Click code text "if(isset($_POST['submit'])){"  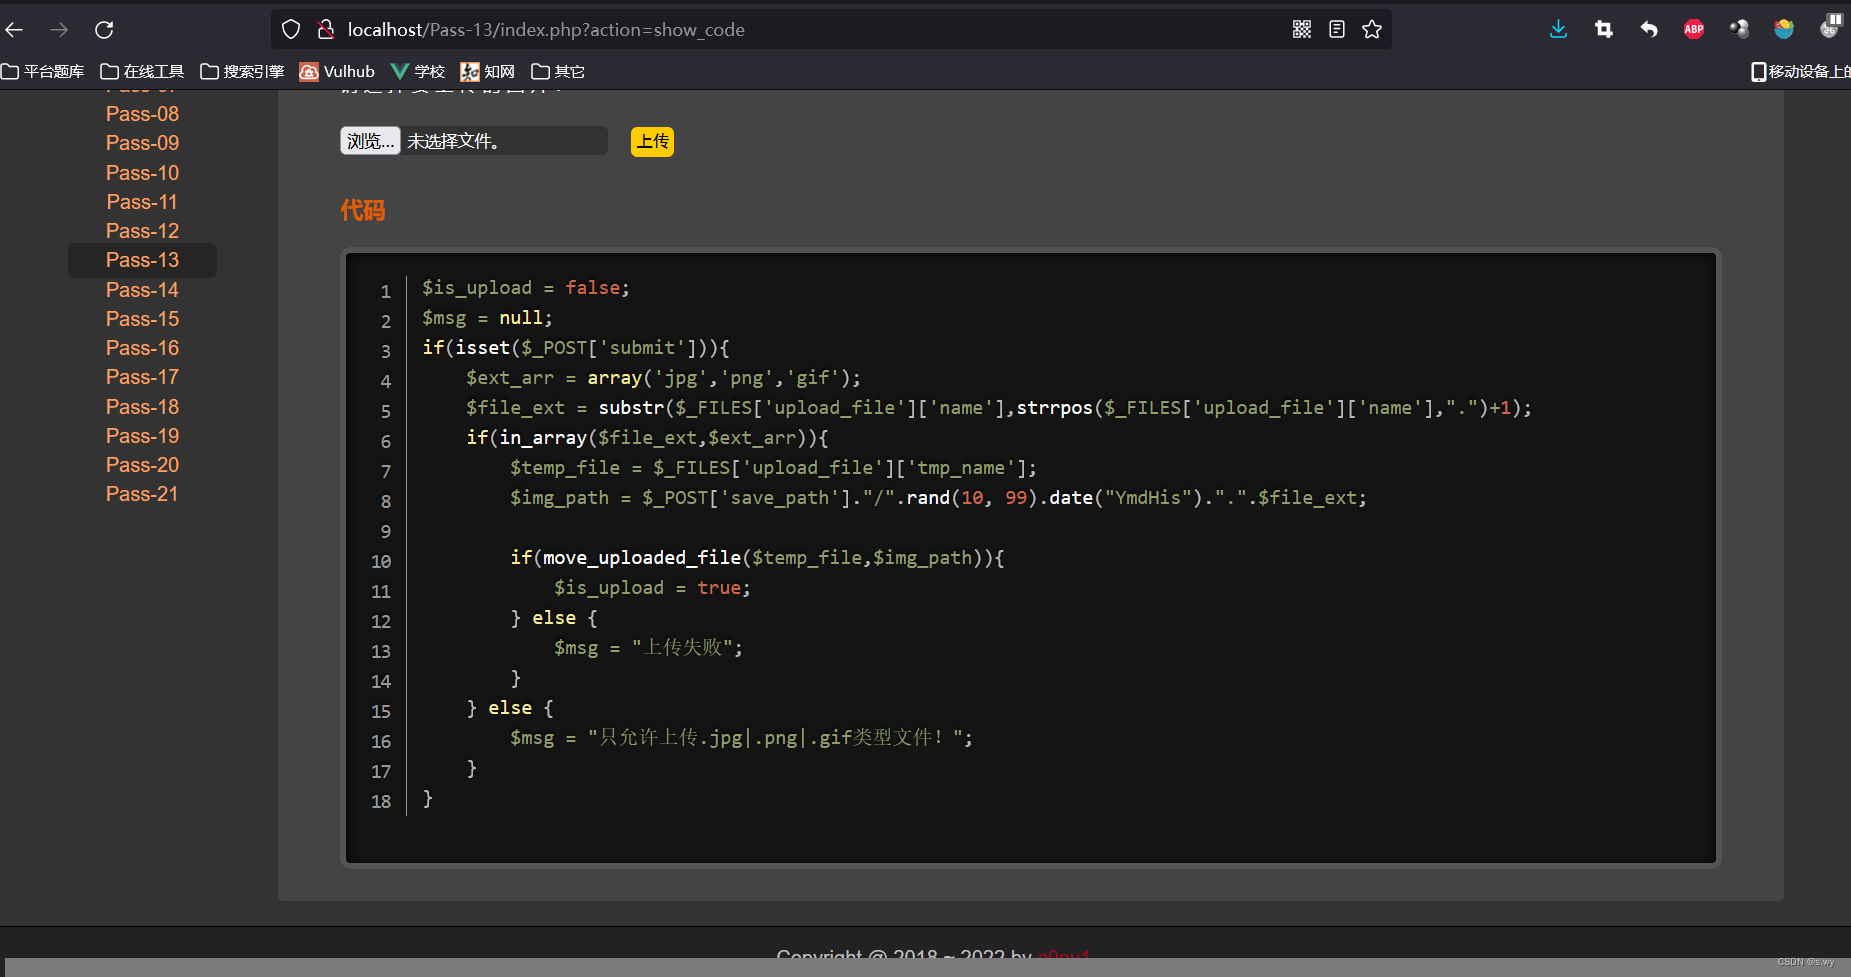576,348
